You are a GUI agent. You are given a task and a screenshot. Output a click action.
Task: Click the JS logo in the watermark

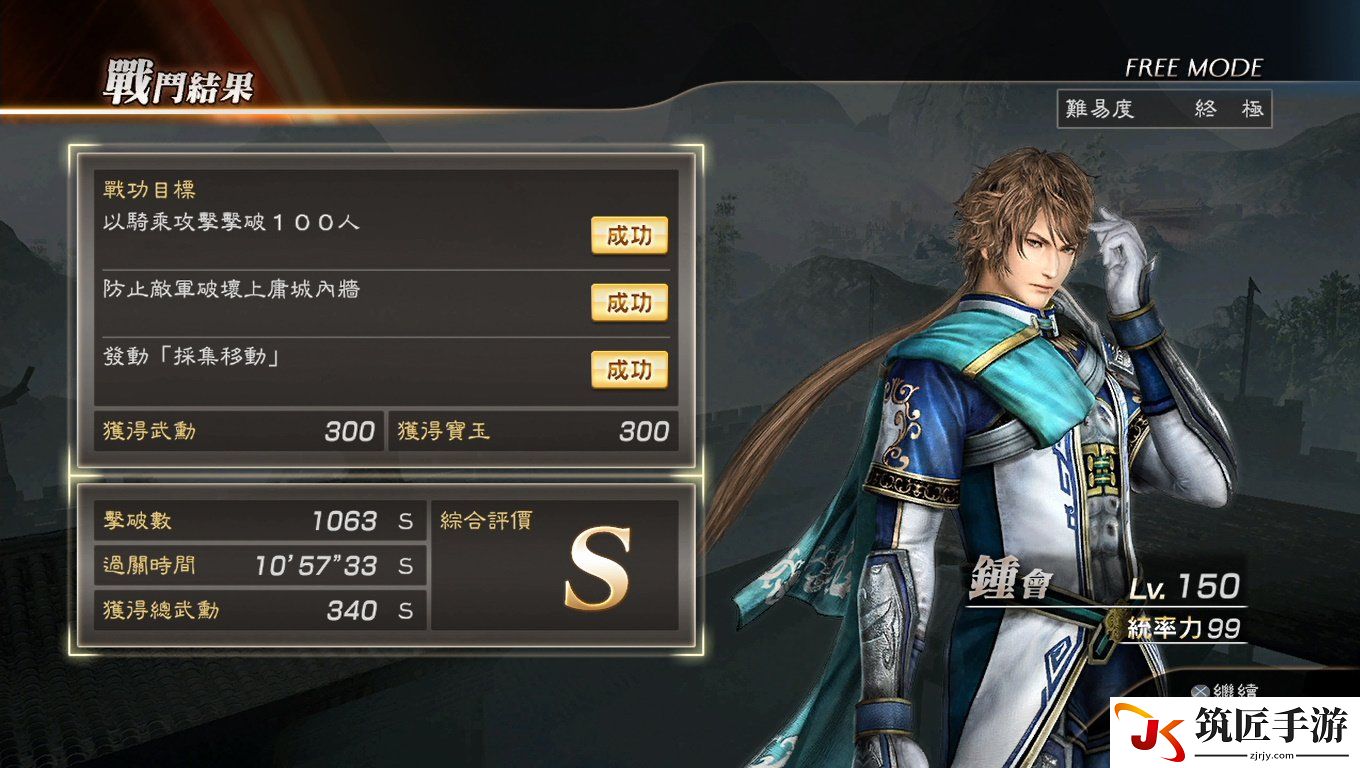coord(1150,732)
